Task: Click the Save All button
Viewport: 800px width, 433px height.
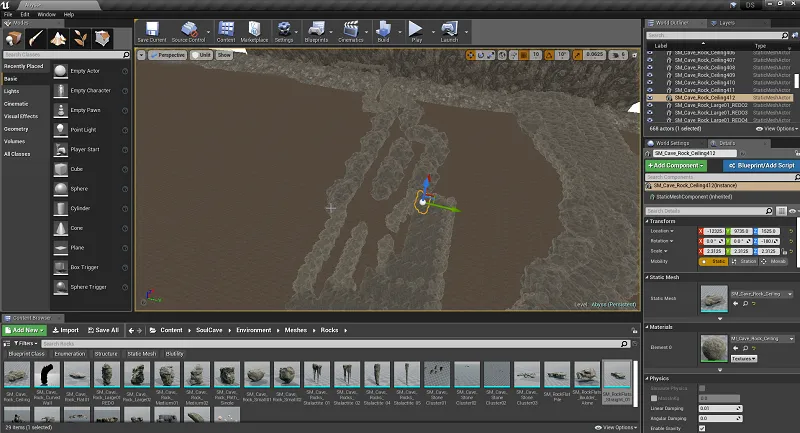Action: [103, 330]
